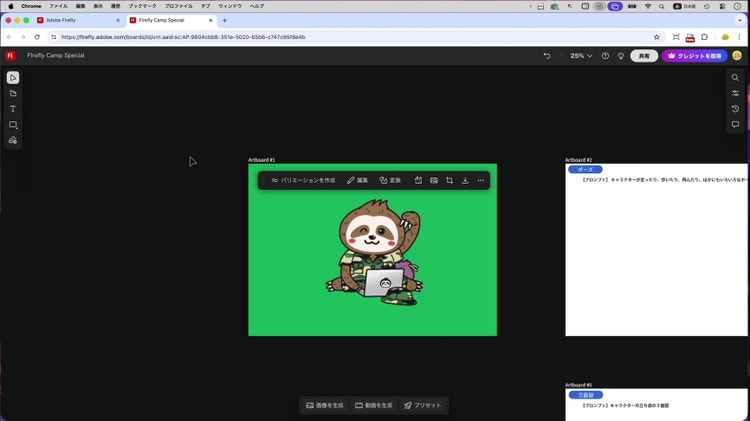Open the comments speech bubble panel
The width and height of the screenshot is (750, 421).
735,125
